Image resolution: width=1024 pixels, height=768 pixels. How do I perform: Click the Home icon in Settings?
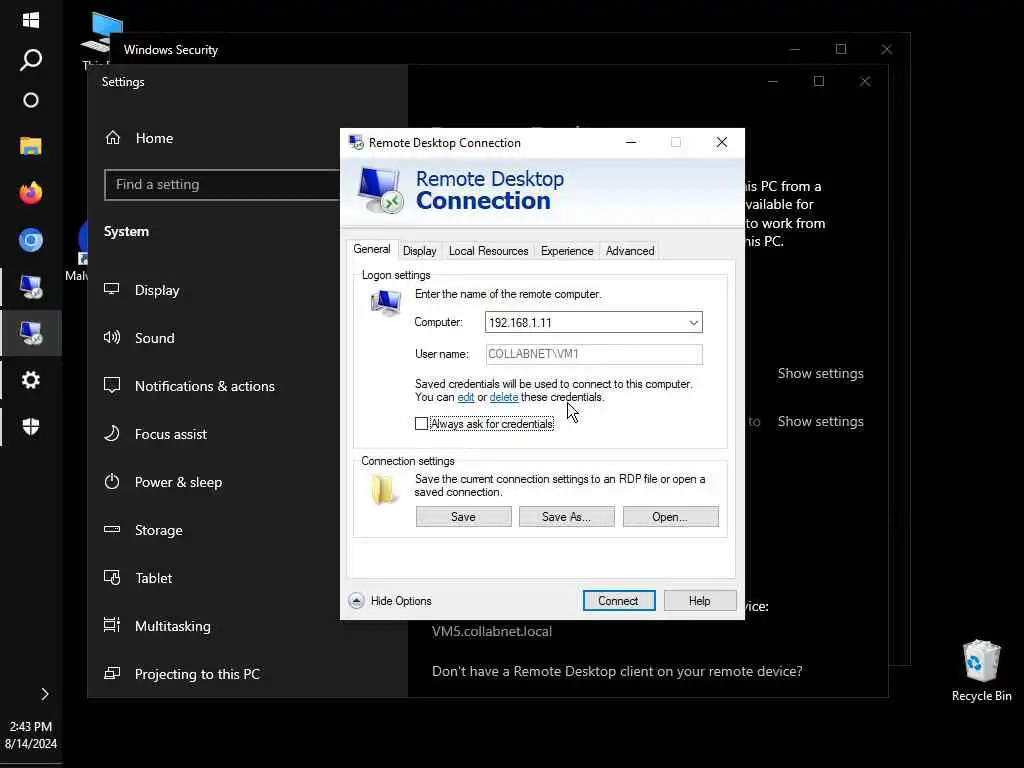[113, 138]
